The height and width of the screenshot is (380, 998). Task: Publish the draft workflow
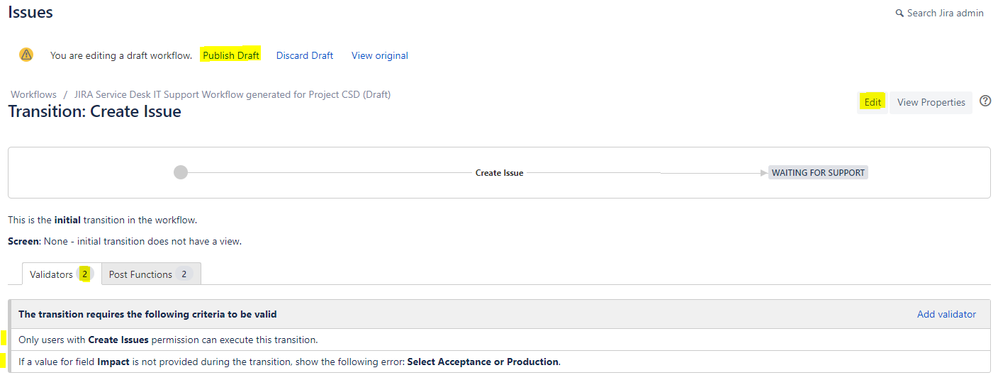click(231, 55)
